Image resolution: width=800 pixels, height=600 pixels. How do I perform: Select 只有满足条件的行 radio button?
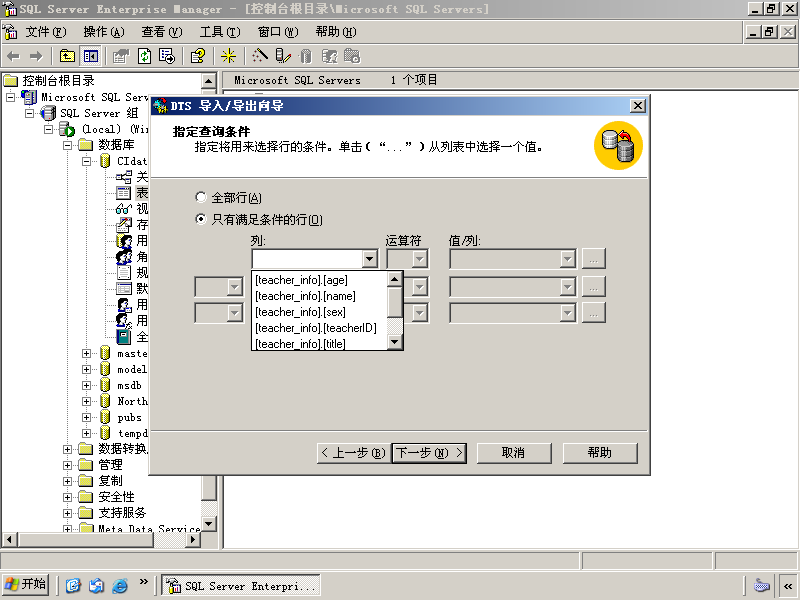201,219
